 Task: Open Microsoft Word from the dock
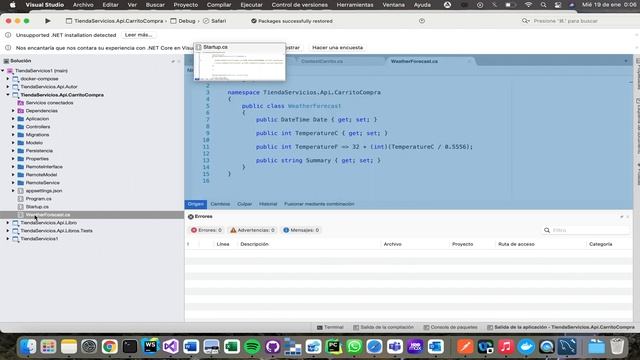[x=191, y=347]
